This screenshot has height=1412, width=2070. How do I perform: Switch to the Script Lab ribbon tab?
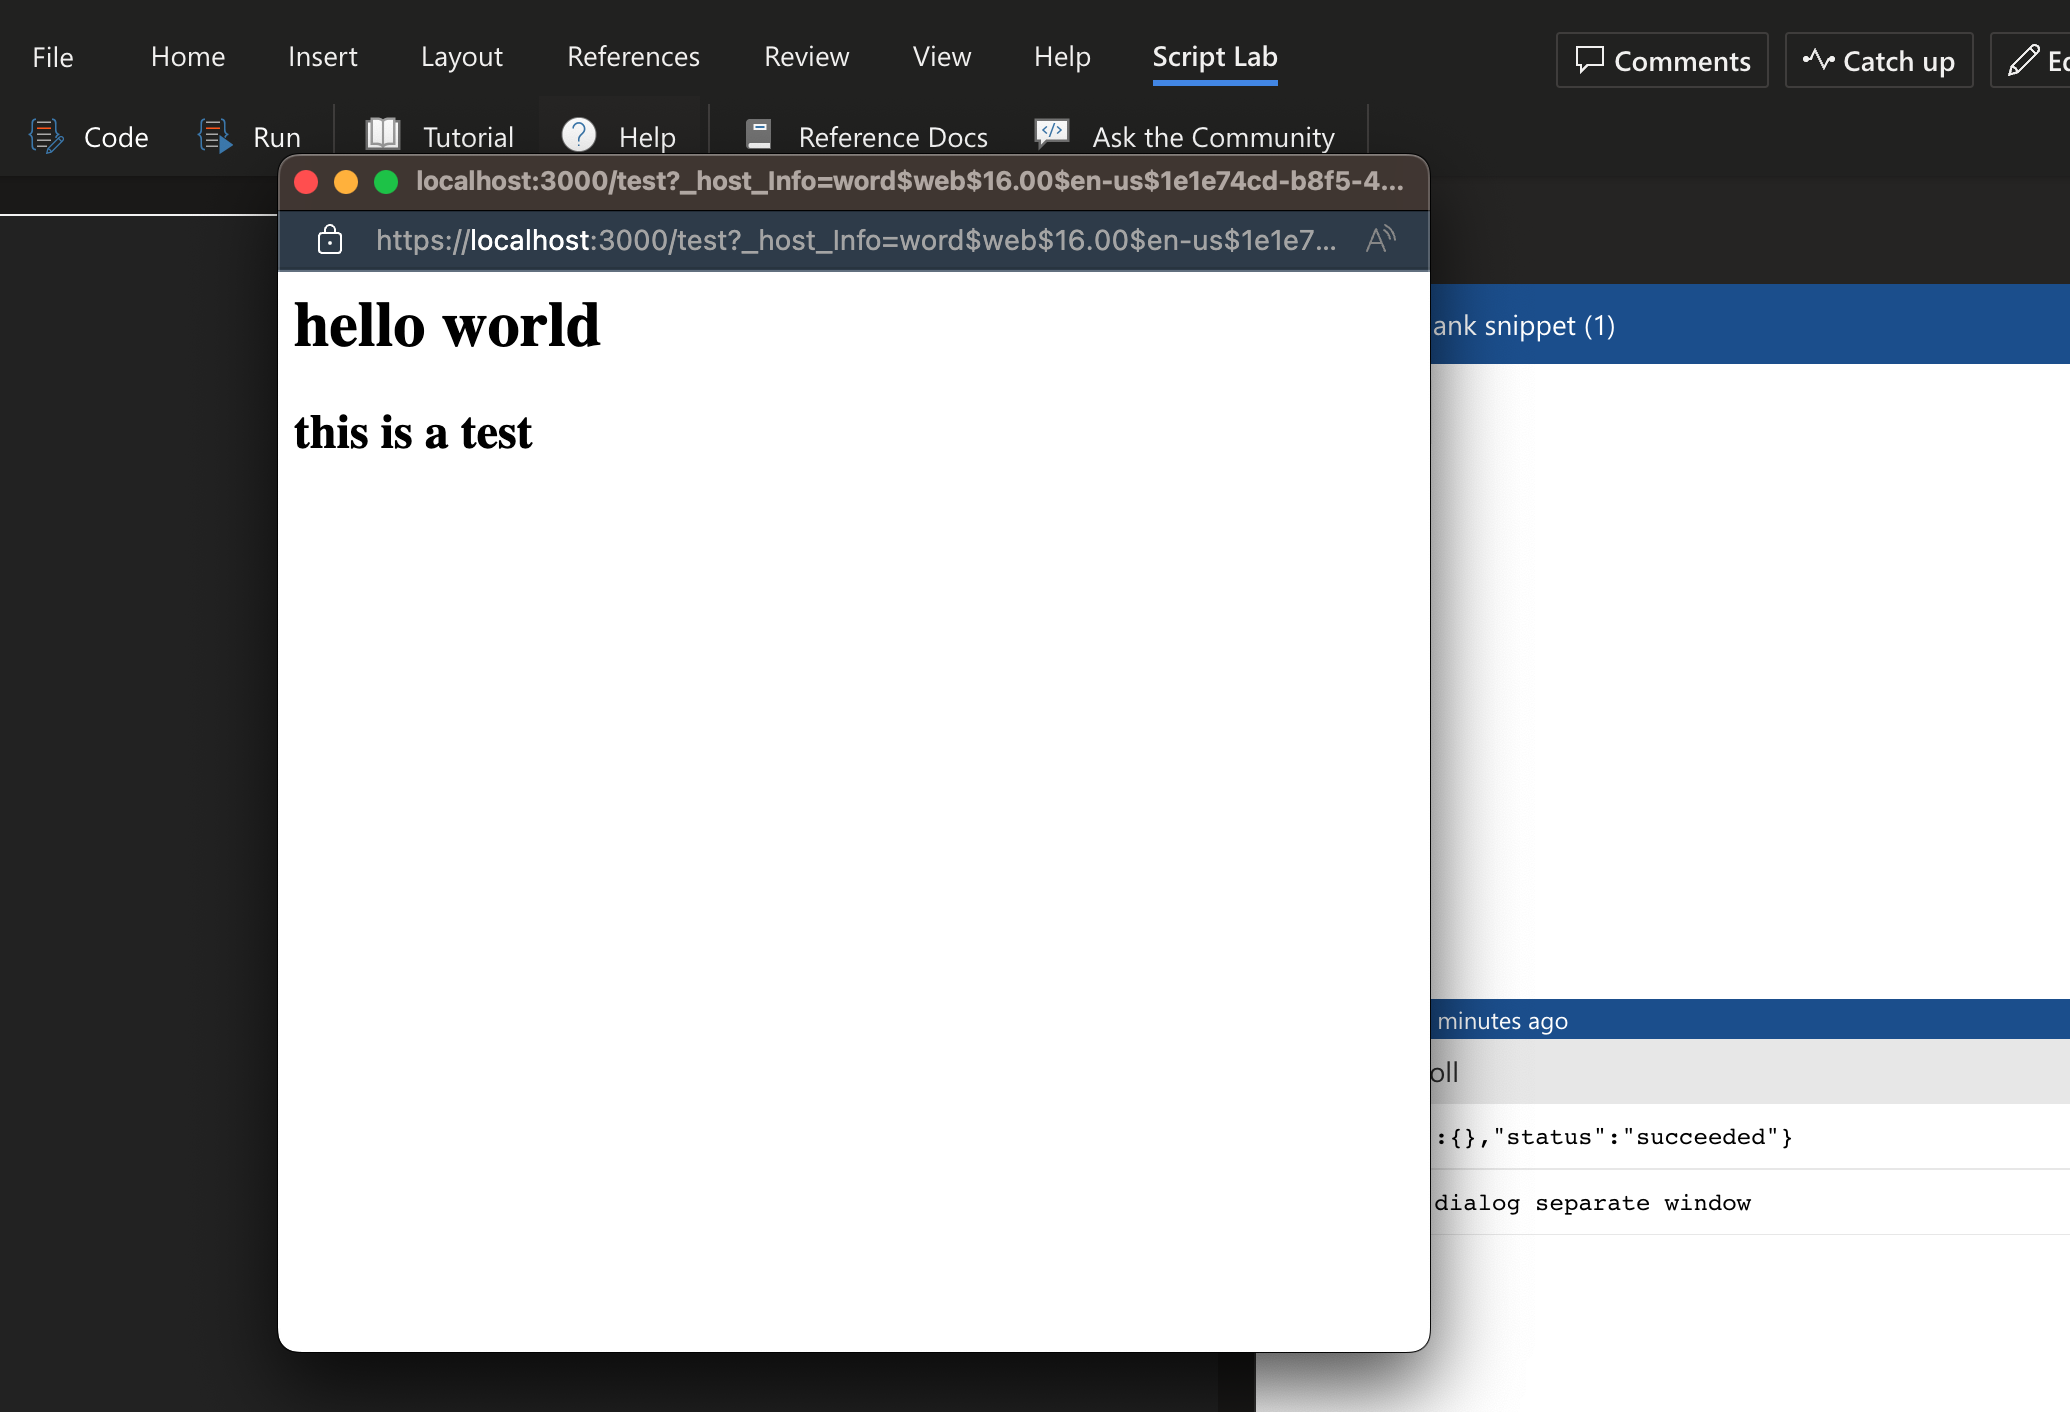click(x=1214, y=57)
